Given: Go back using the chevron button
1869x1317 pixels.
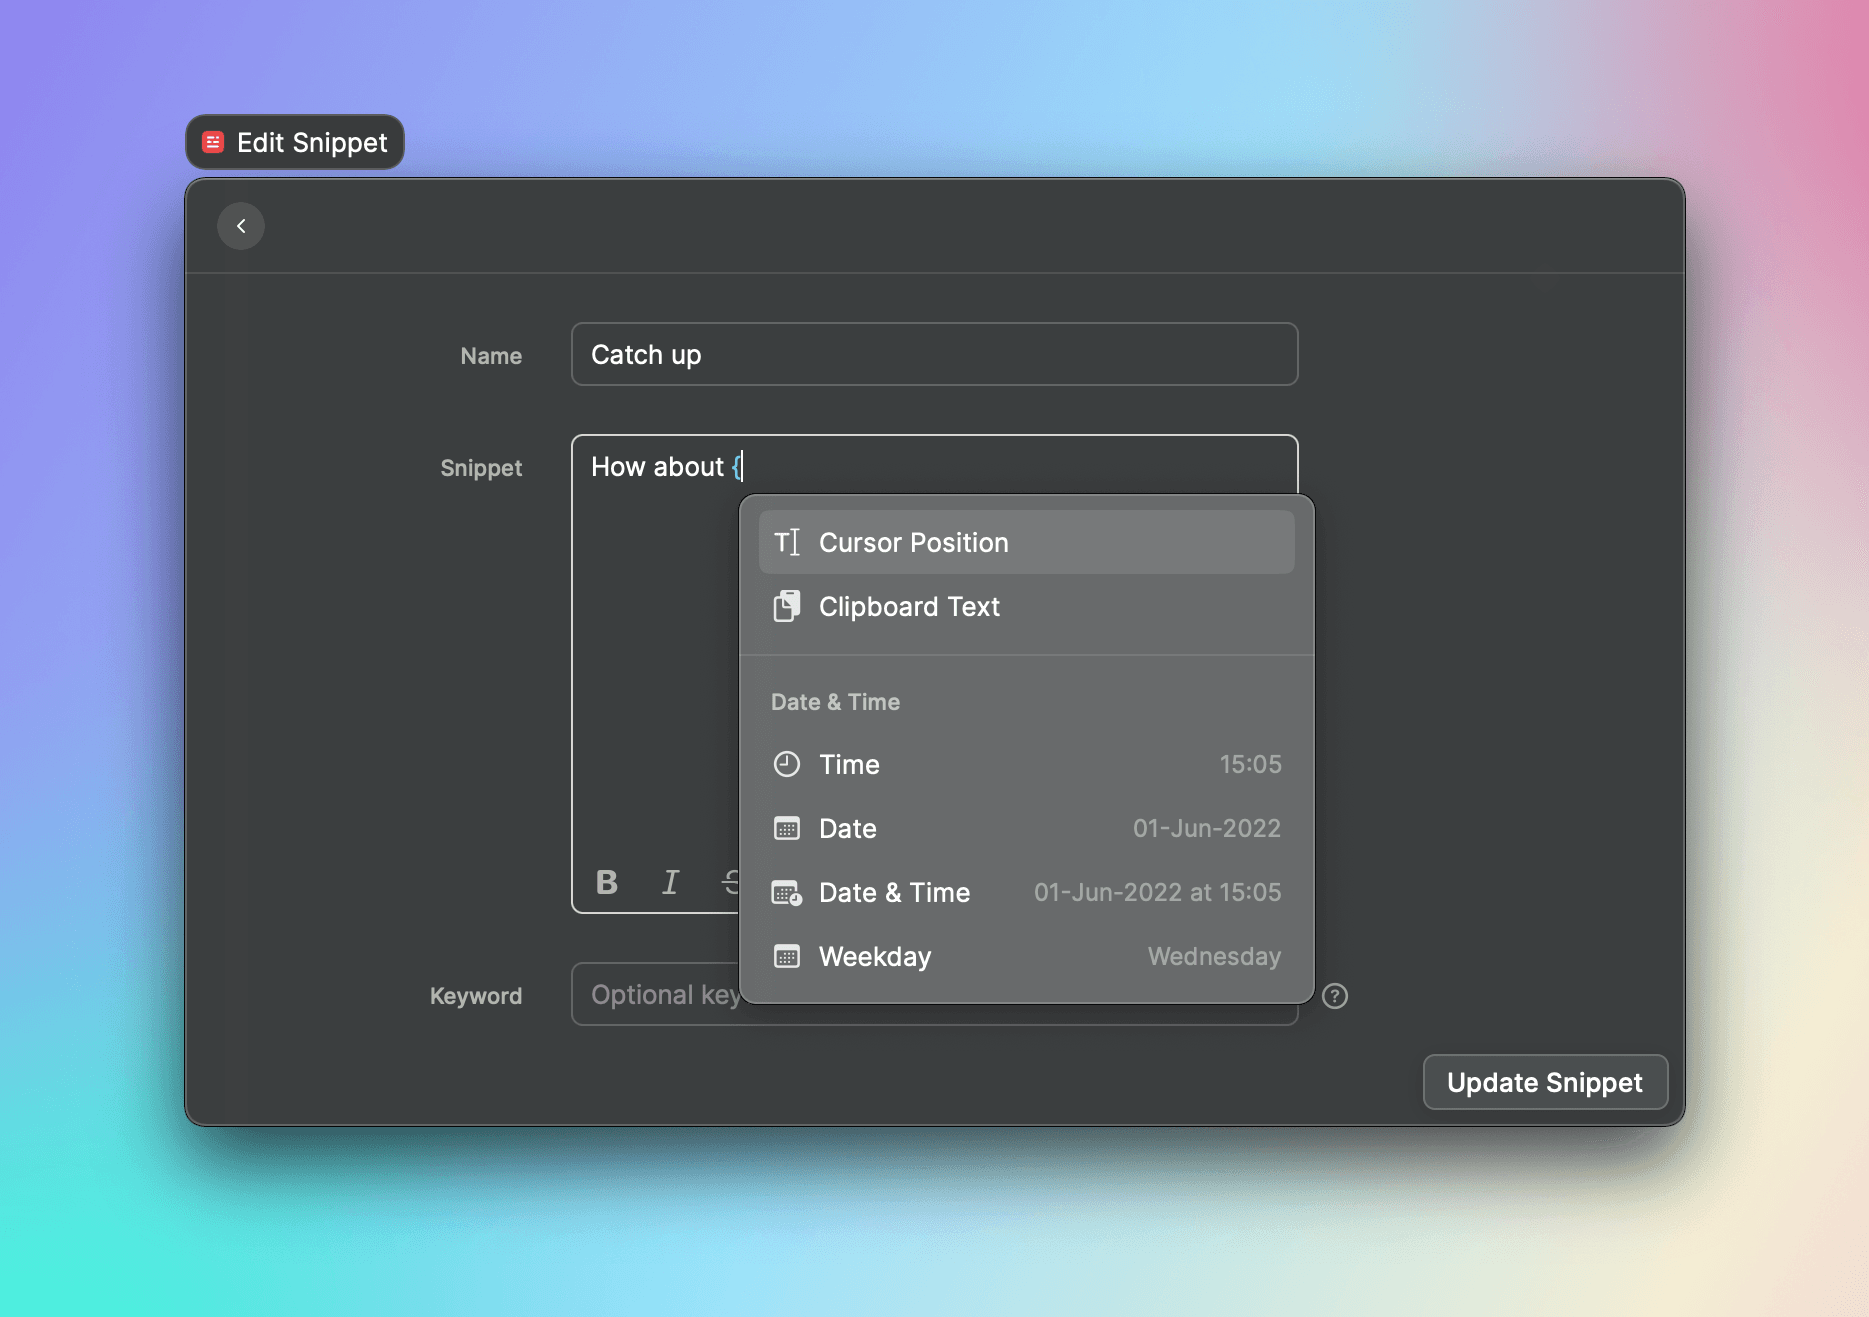Looking at the screenshot, I should pos(241,226).
